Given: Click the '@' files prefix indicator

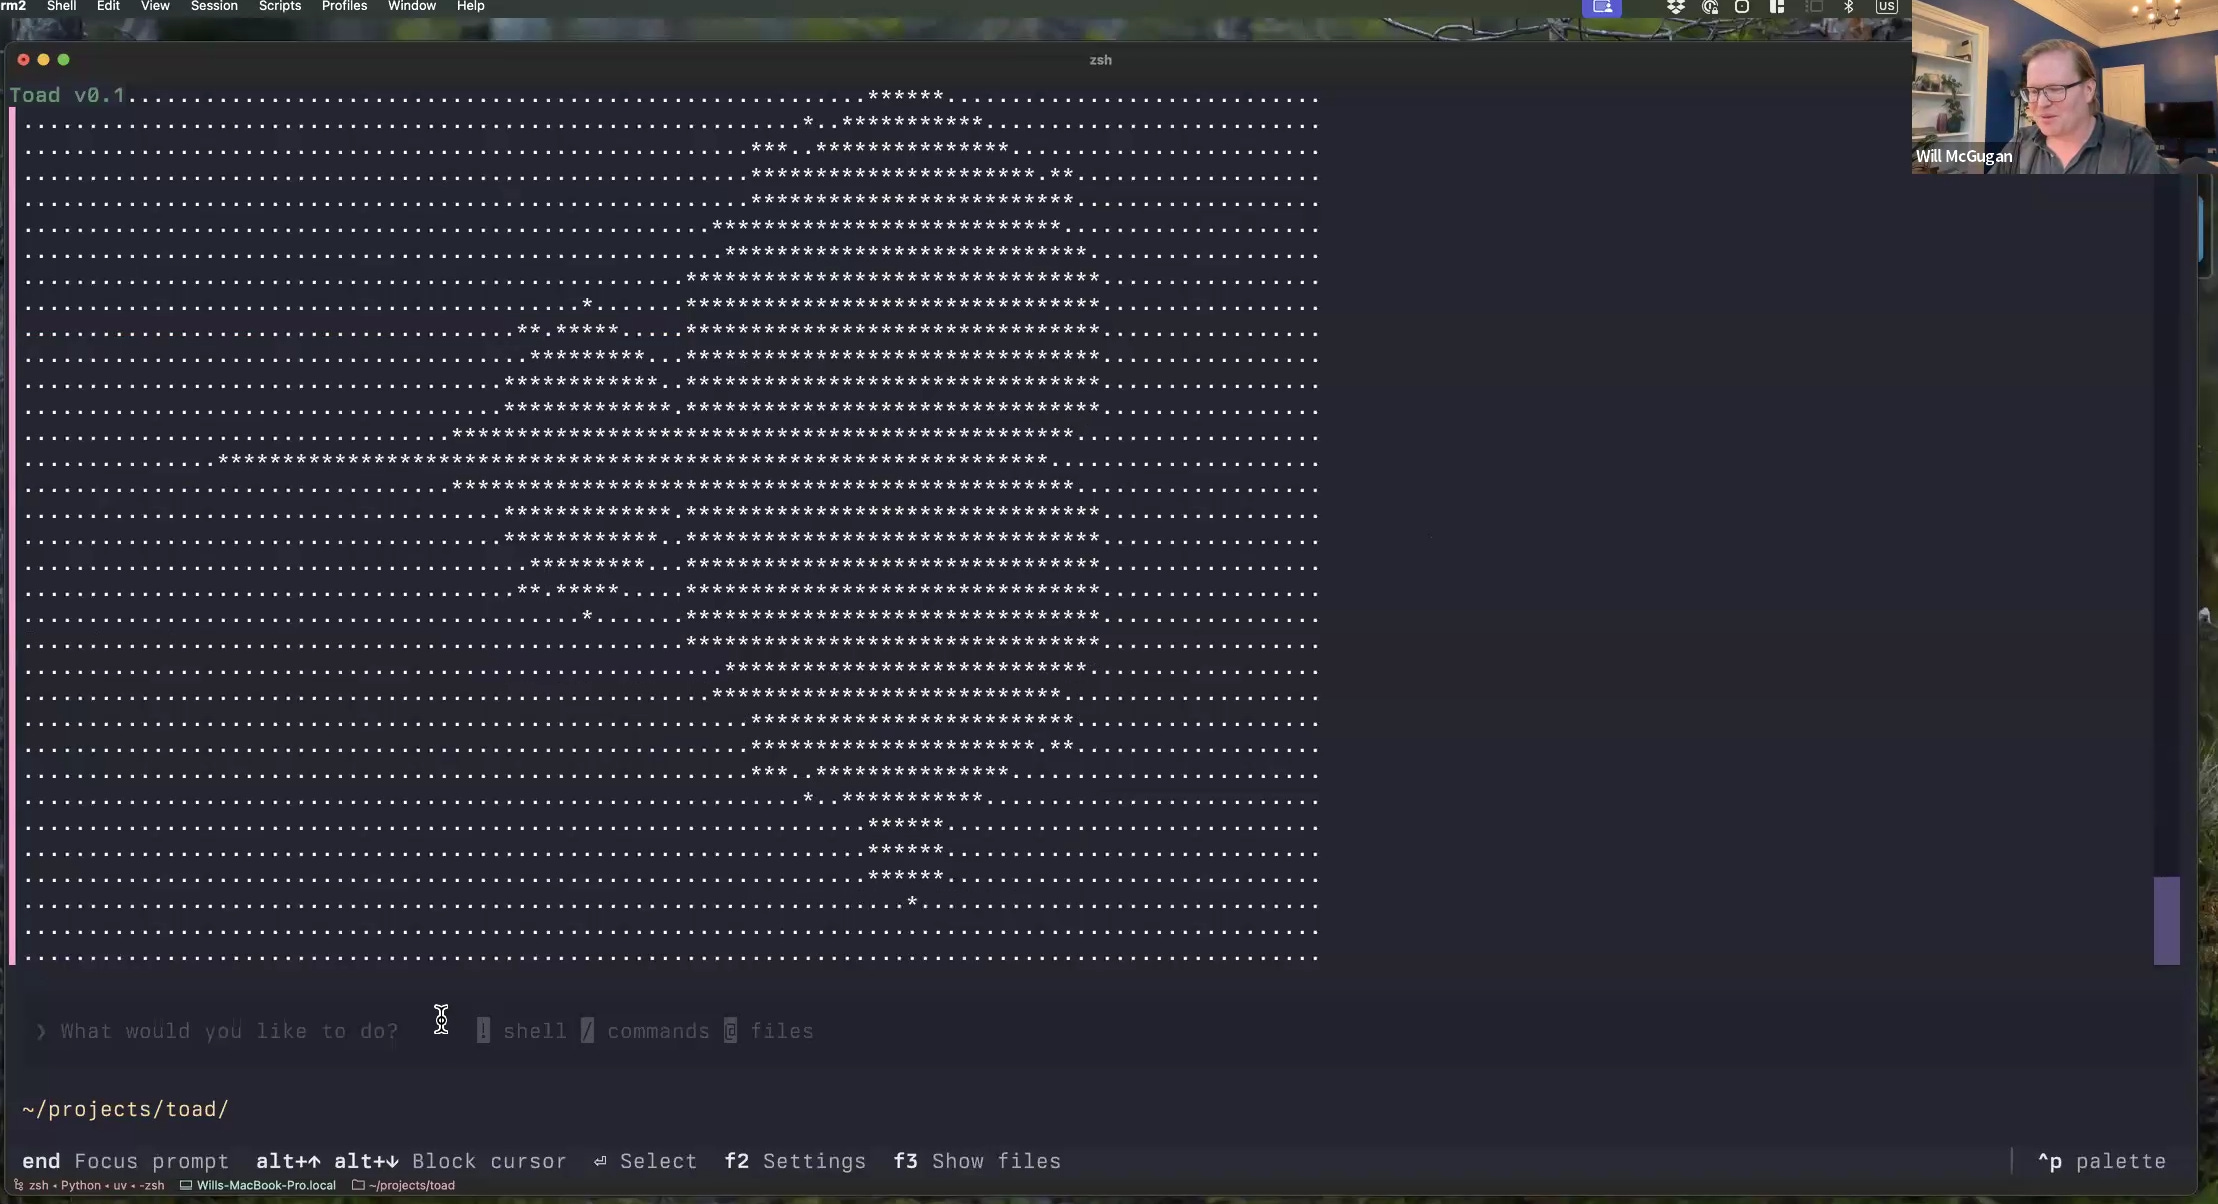Looking at the screenshot, I should tap(730, 1031).
